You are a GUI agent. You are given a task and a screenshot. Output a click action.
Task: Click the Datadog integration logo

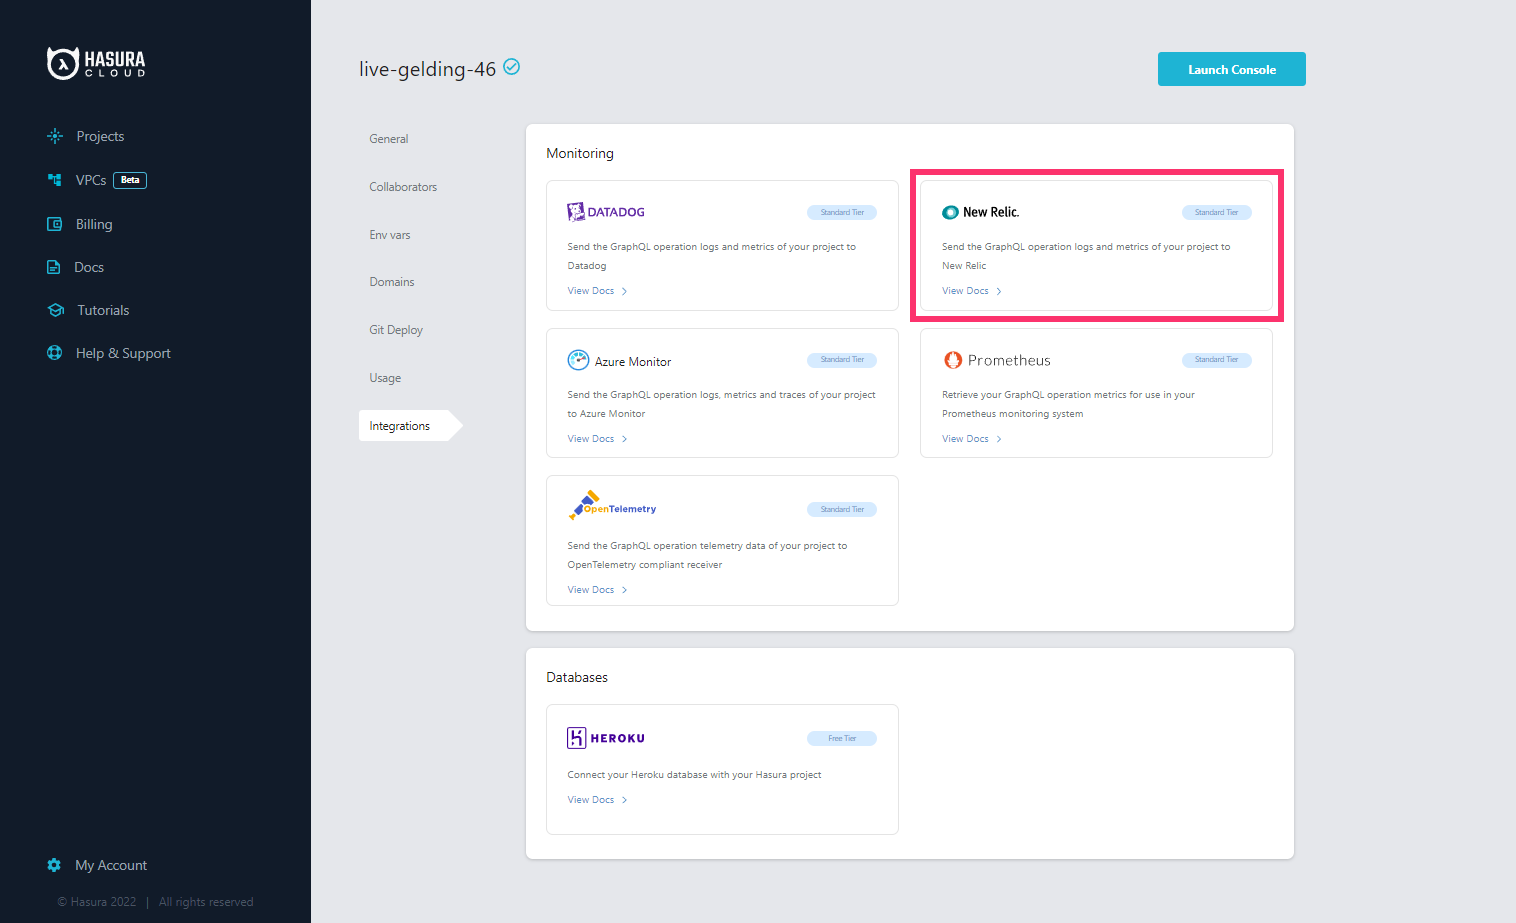coord(575,211)
